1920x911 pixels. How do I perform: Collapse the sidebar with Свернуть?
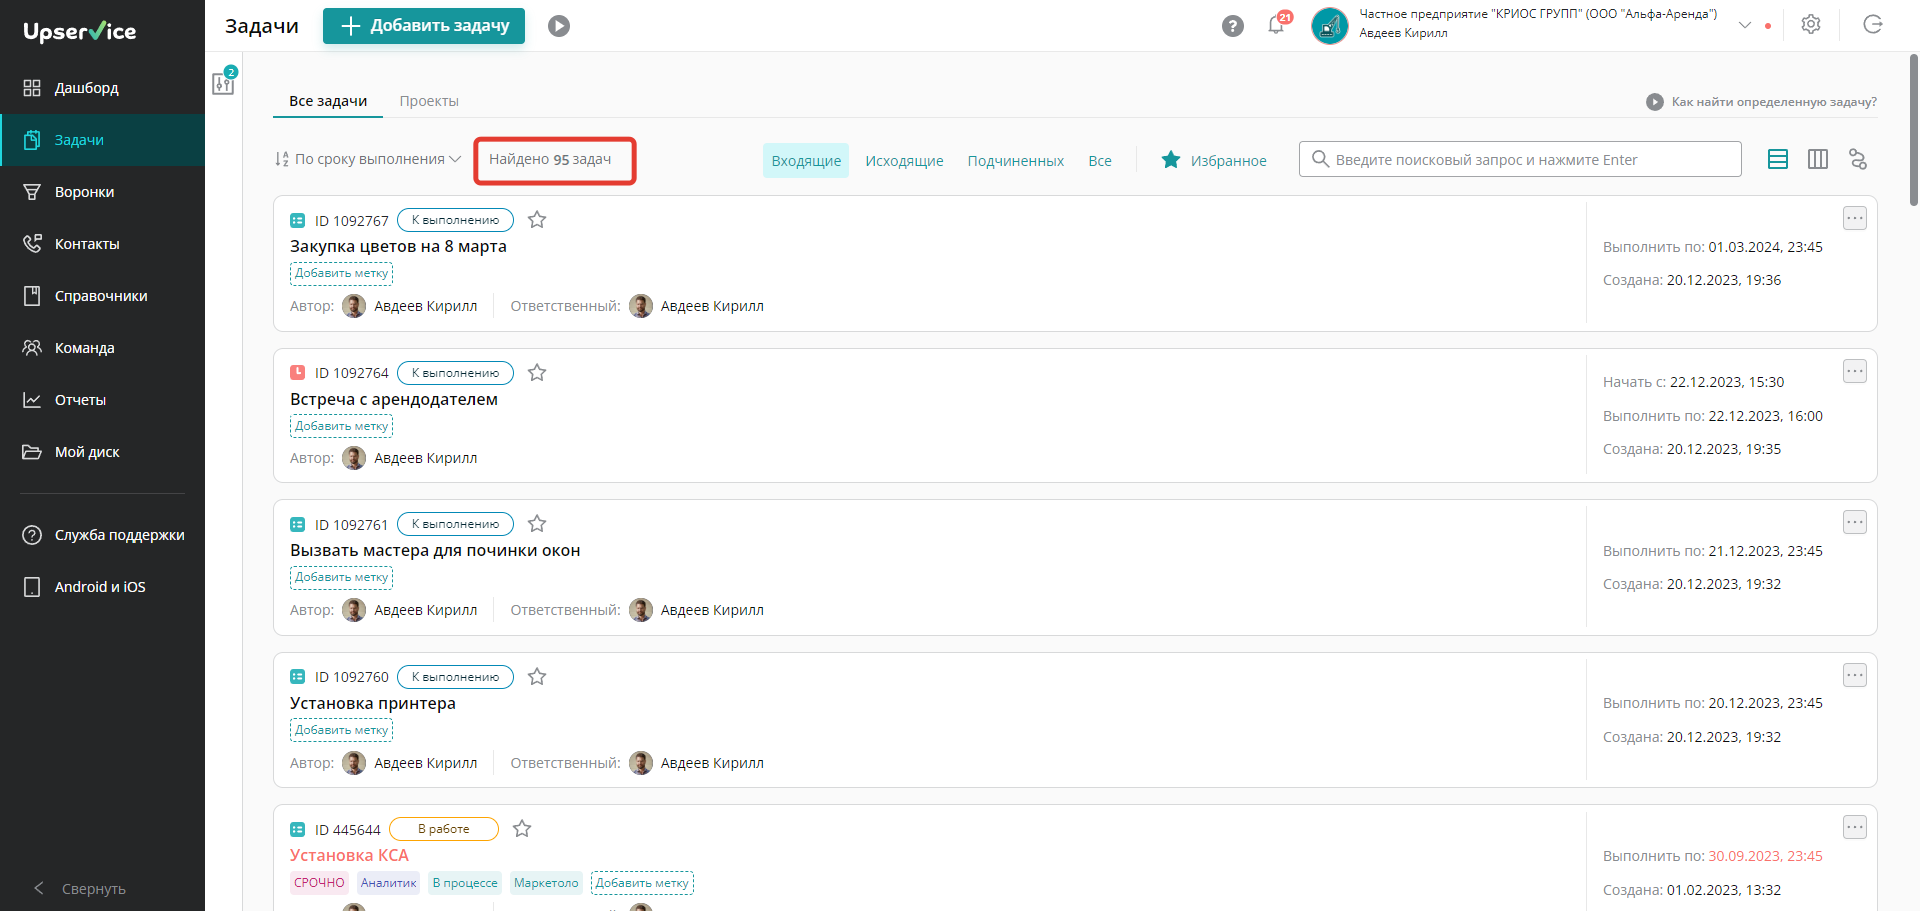coord(80,888)
